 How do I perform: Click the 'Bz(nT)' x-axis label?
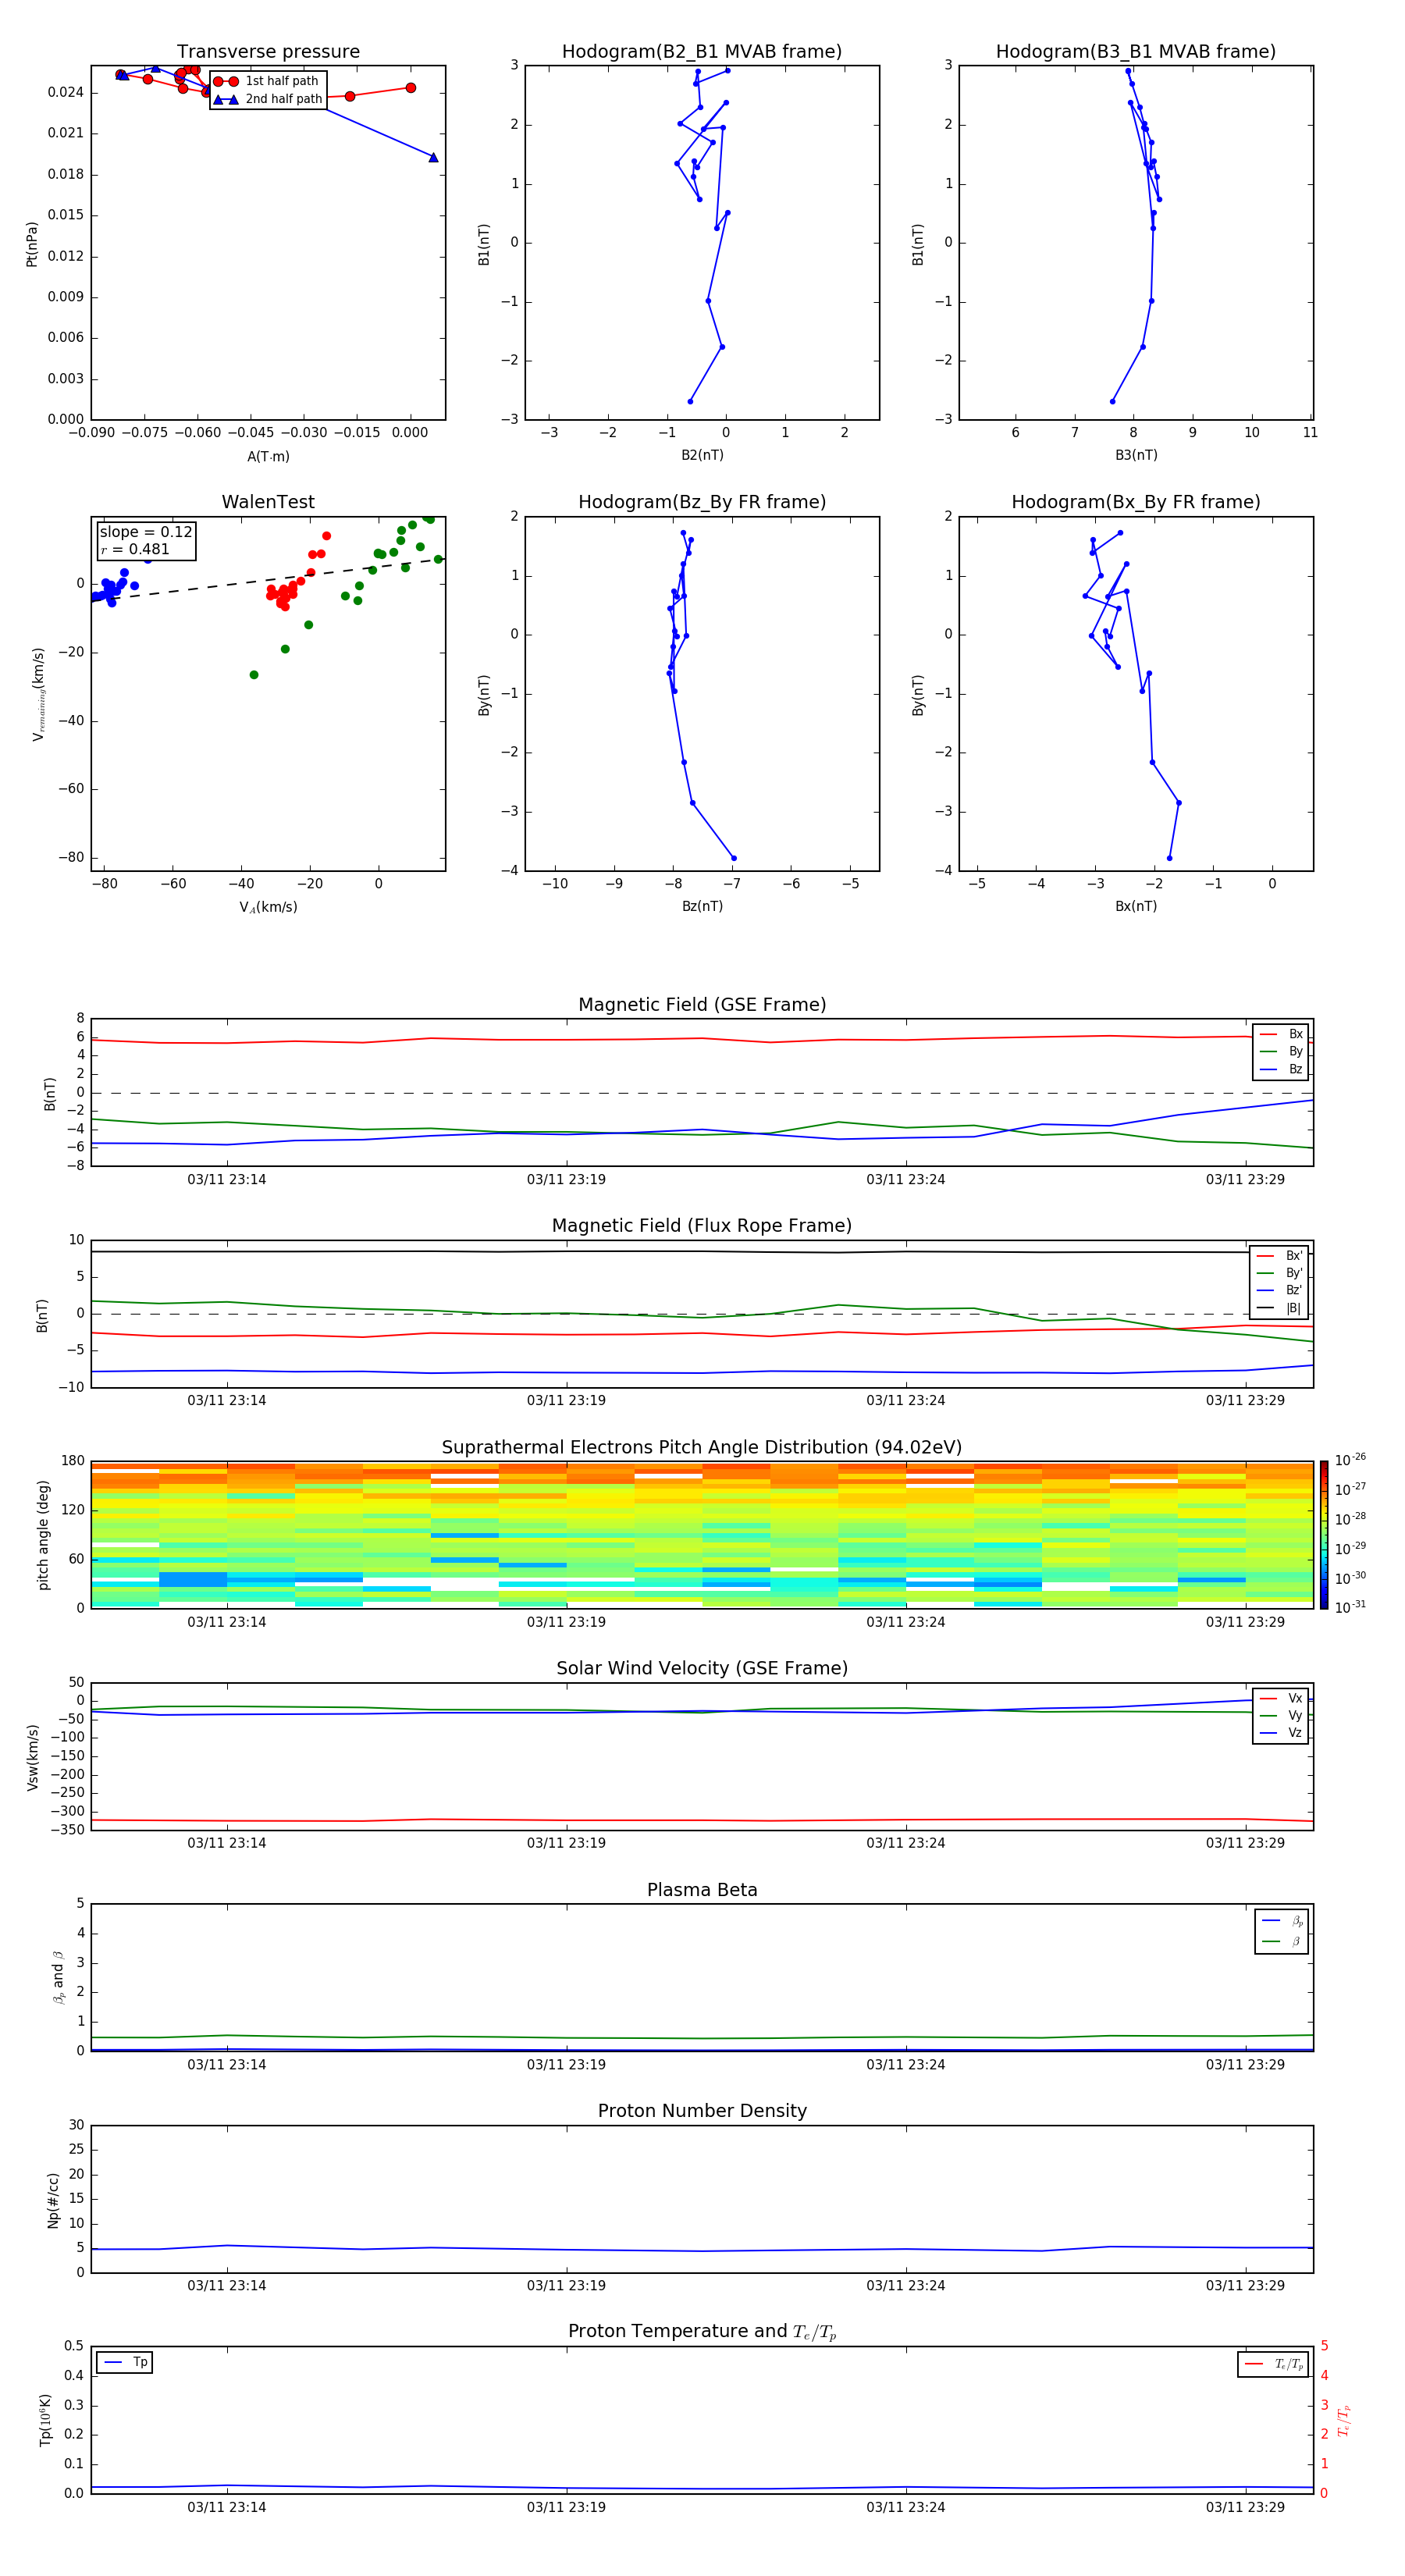[x=702, y=906]
